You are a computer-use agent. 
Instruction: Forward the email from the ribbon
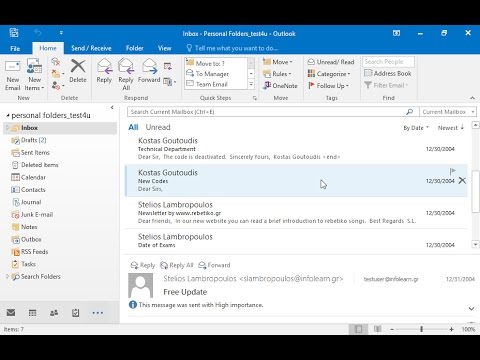149,71
